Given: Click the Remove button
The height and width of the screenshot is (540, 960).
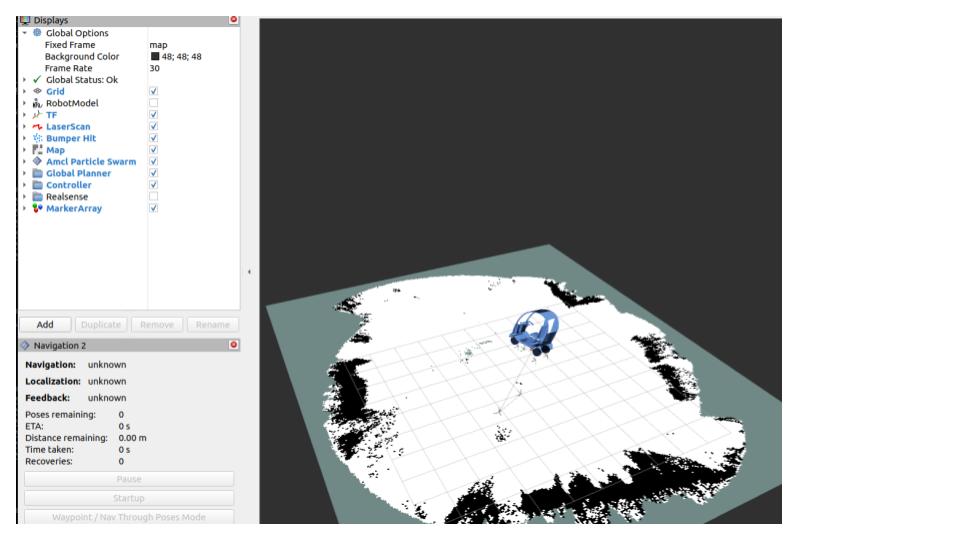Looking at the screenshot, I should tap(157, 324).
